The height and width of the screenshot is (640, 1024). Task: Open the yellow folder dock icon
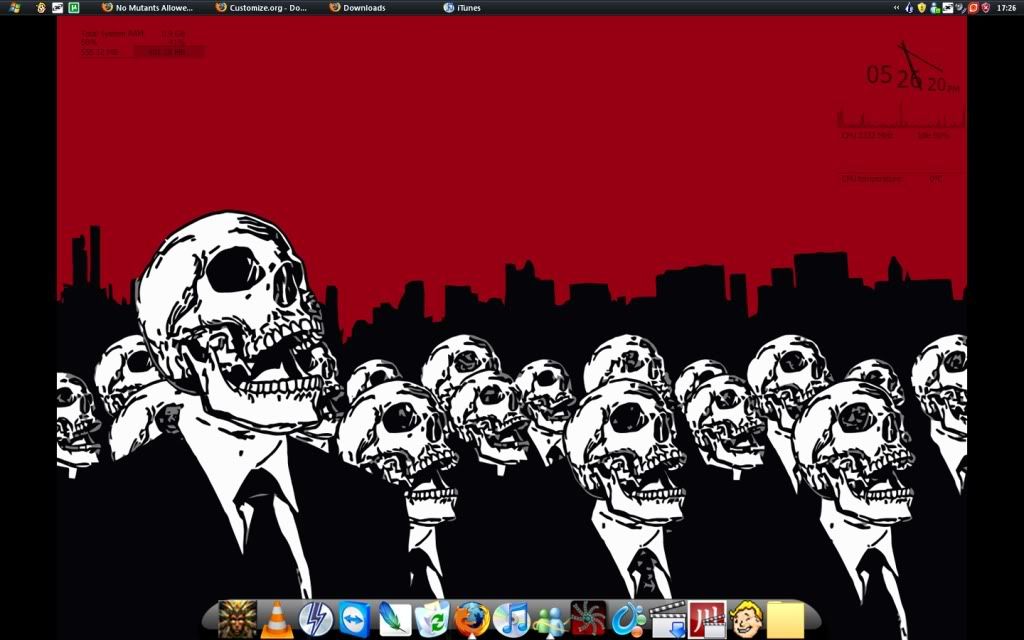click(x=785, y=619)
